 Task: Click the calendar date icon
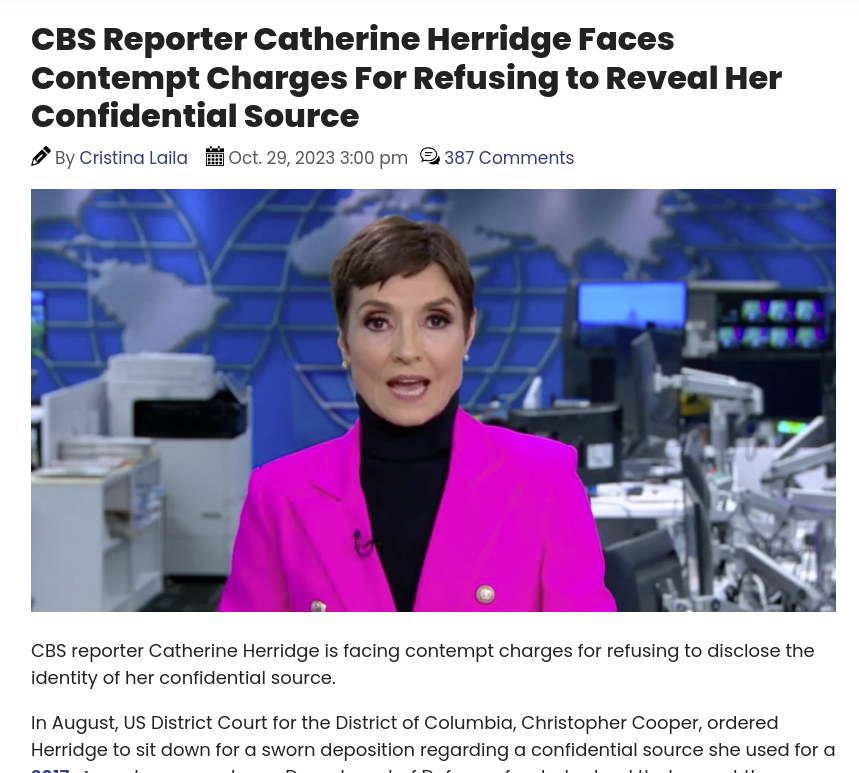click(215, 157)
